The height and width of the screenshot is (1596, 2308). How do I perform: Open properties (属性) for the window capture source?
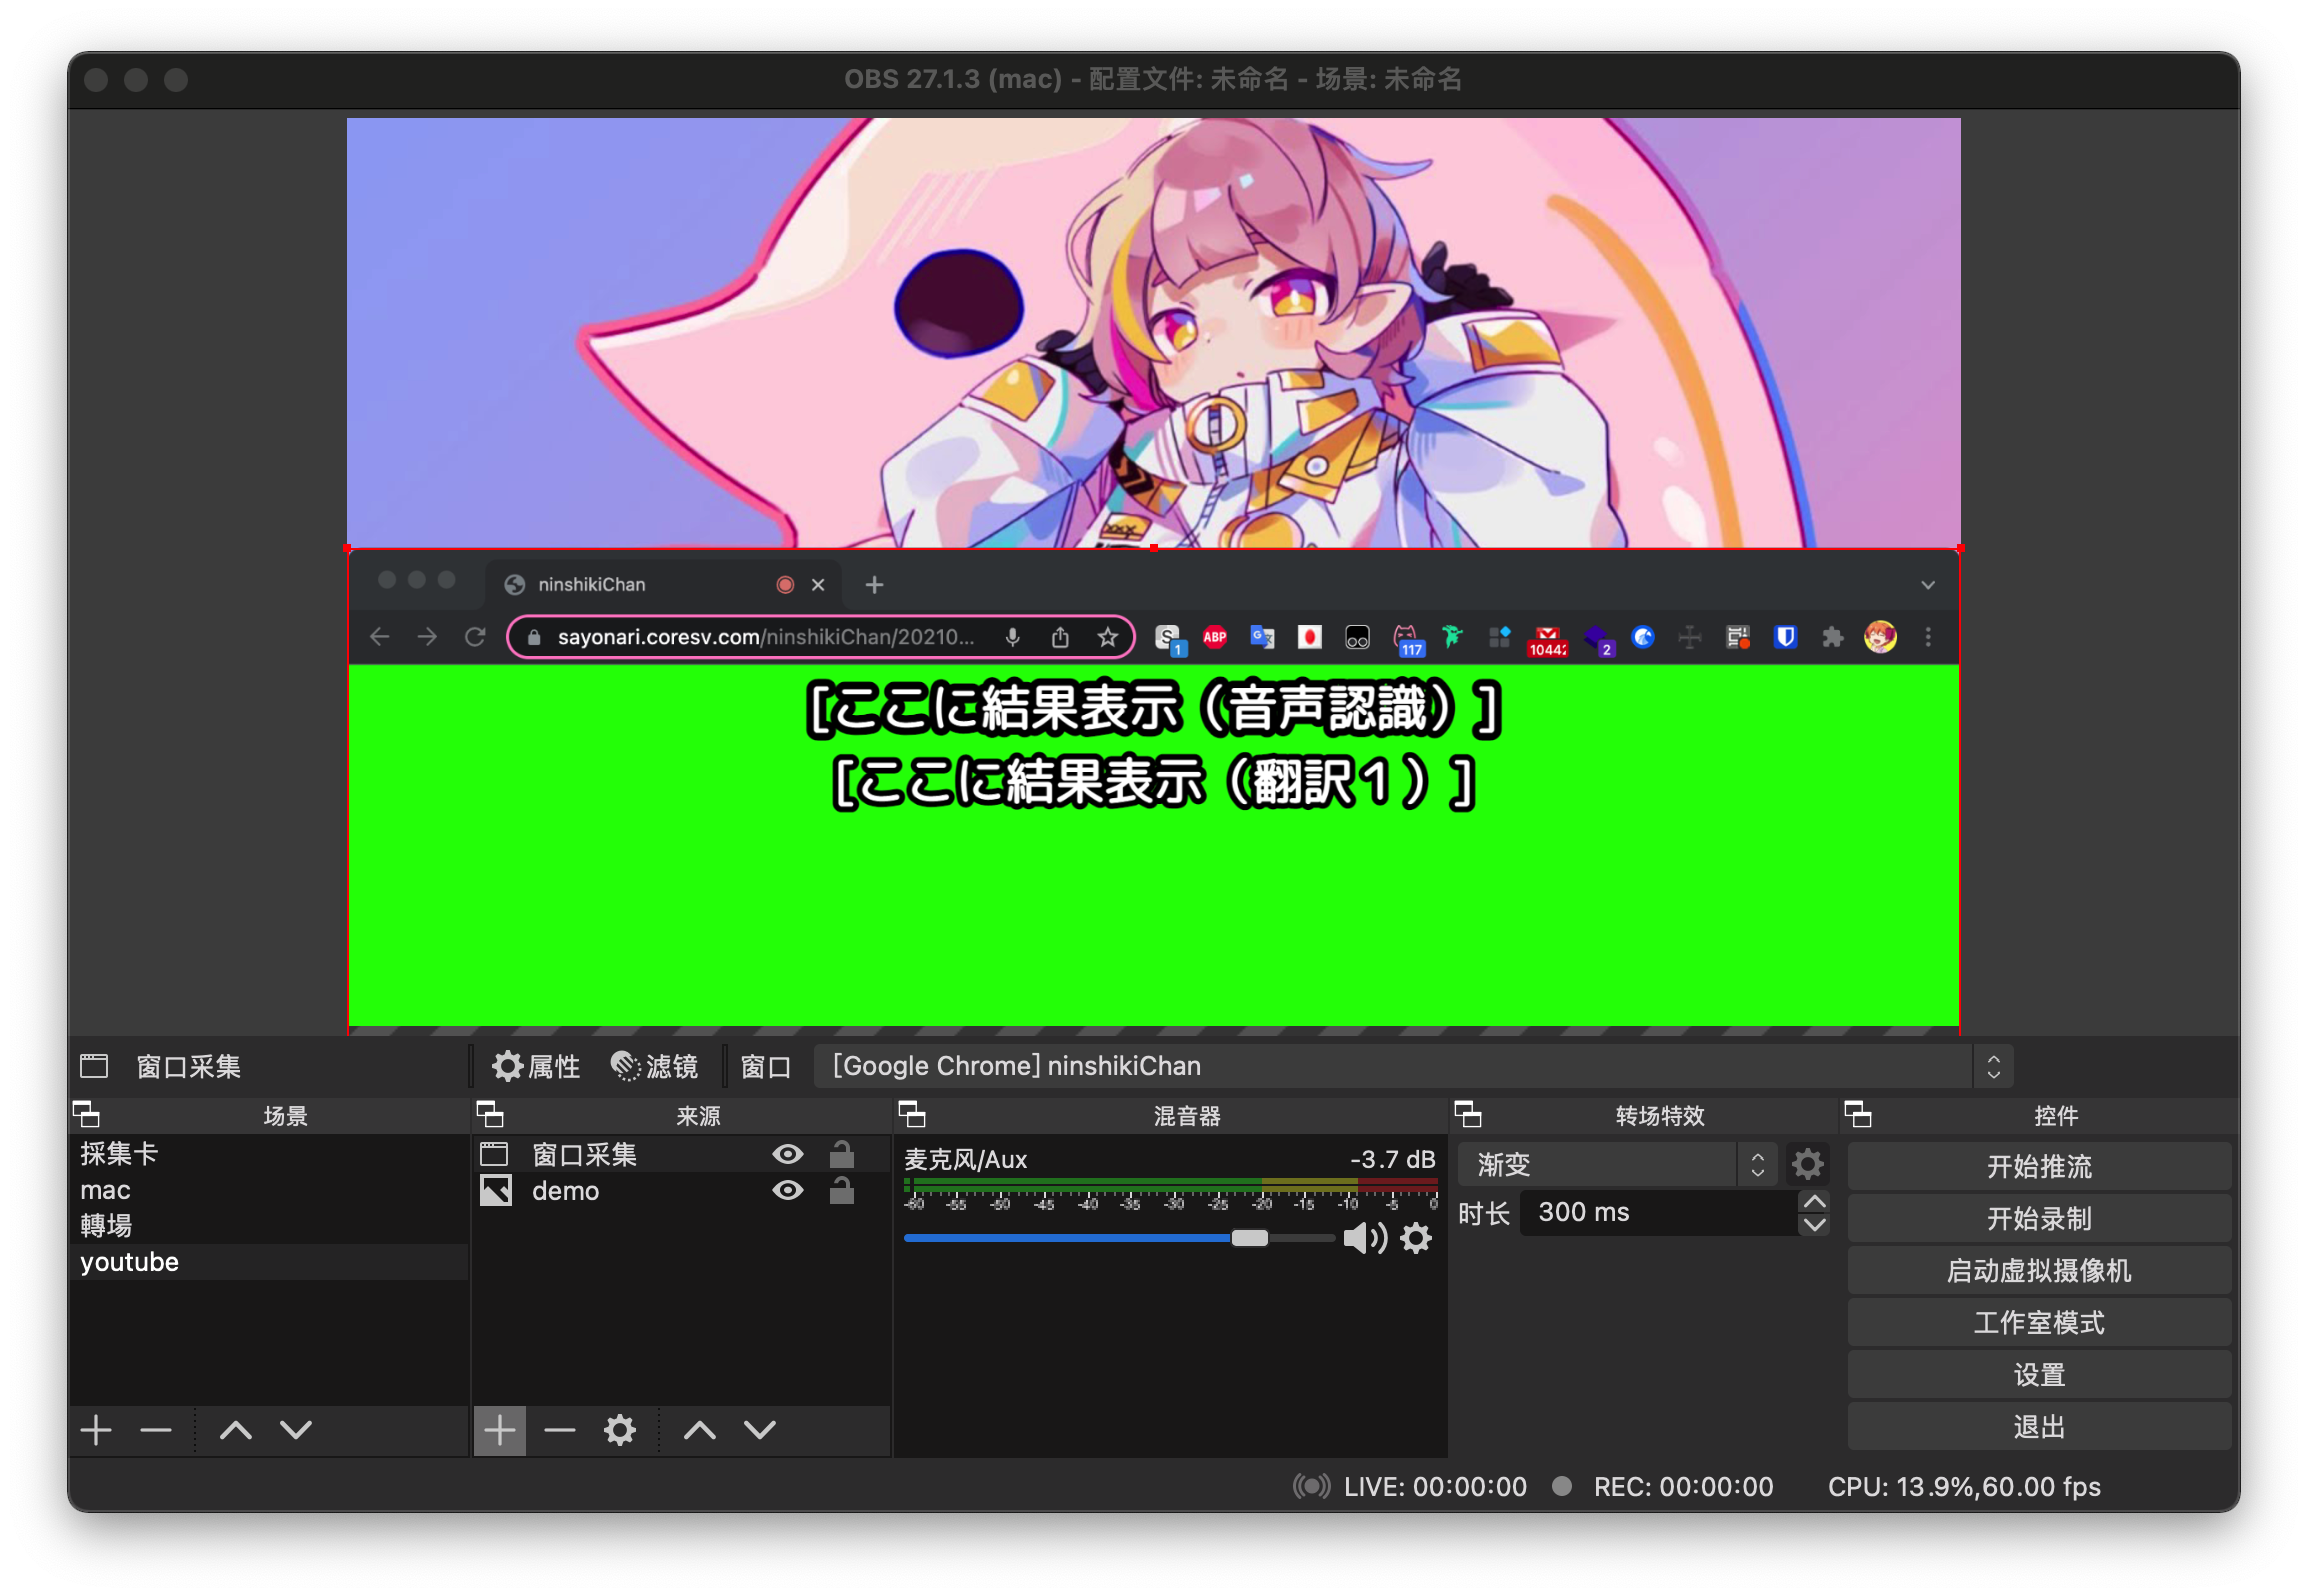535,1066
